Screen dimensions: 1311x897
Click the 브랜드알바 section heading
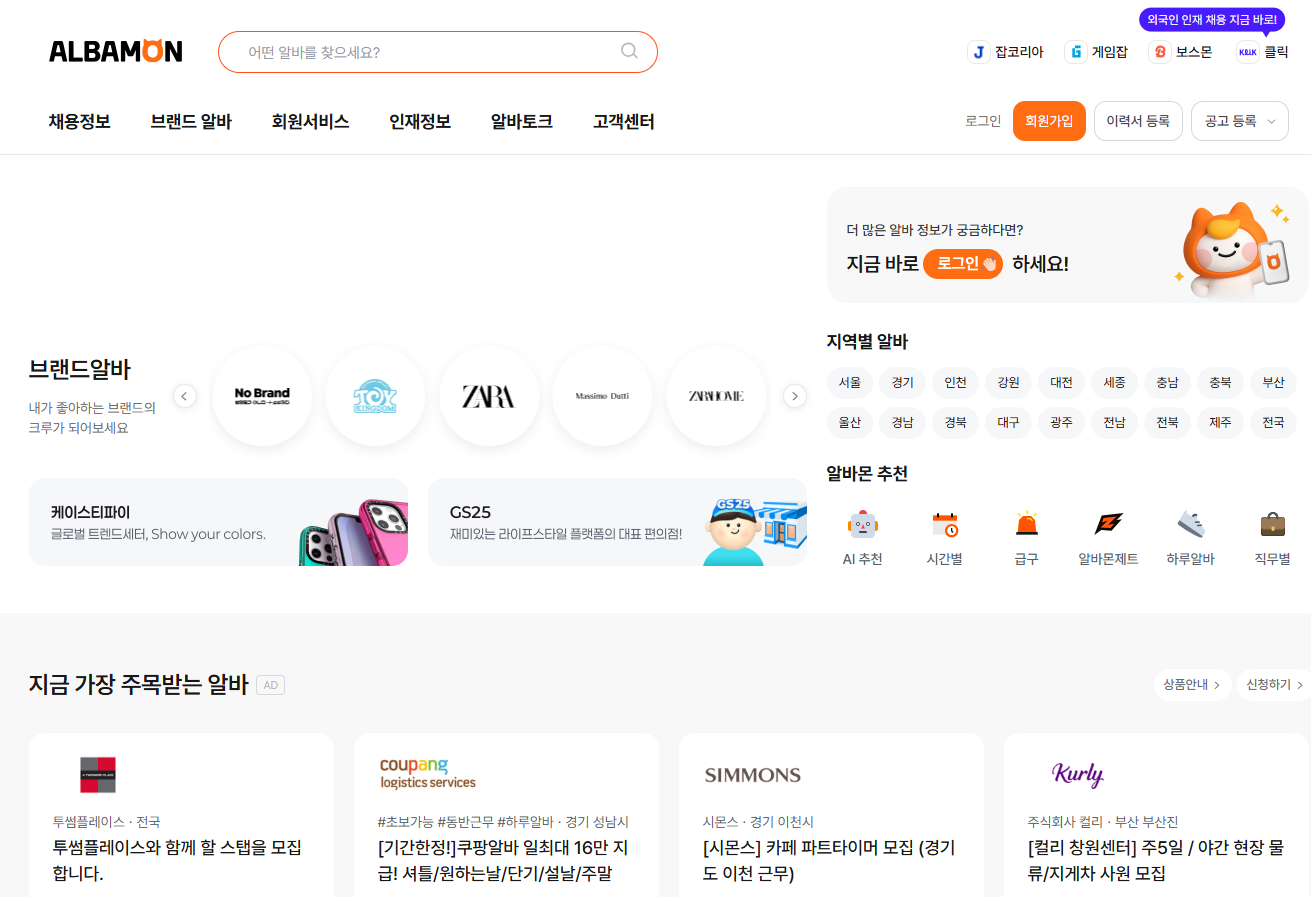coord(80,369)
